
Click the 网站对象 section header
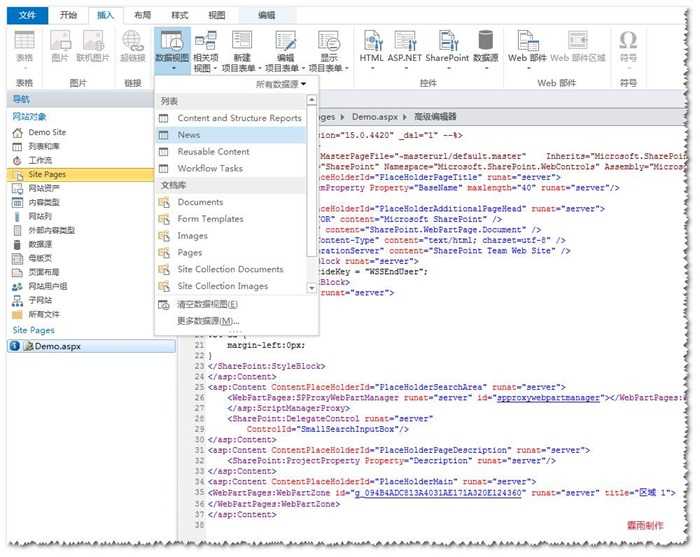pos(29,117)
